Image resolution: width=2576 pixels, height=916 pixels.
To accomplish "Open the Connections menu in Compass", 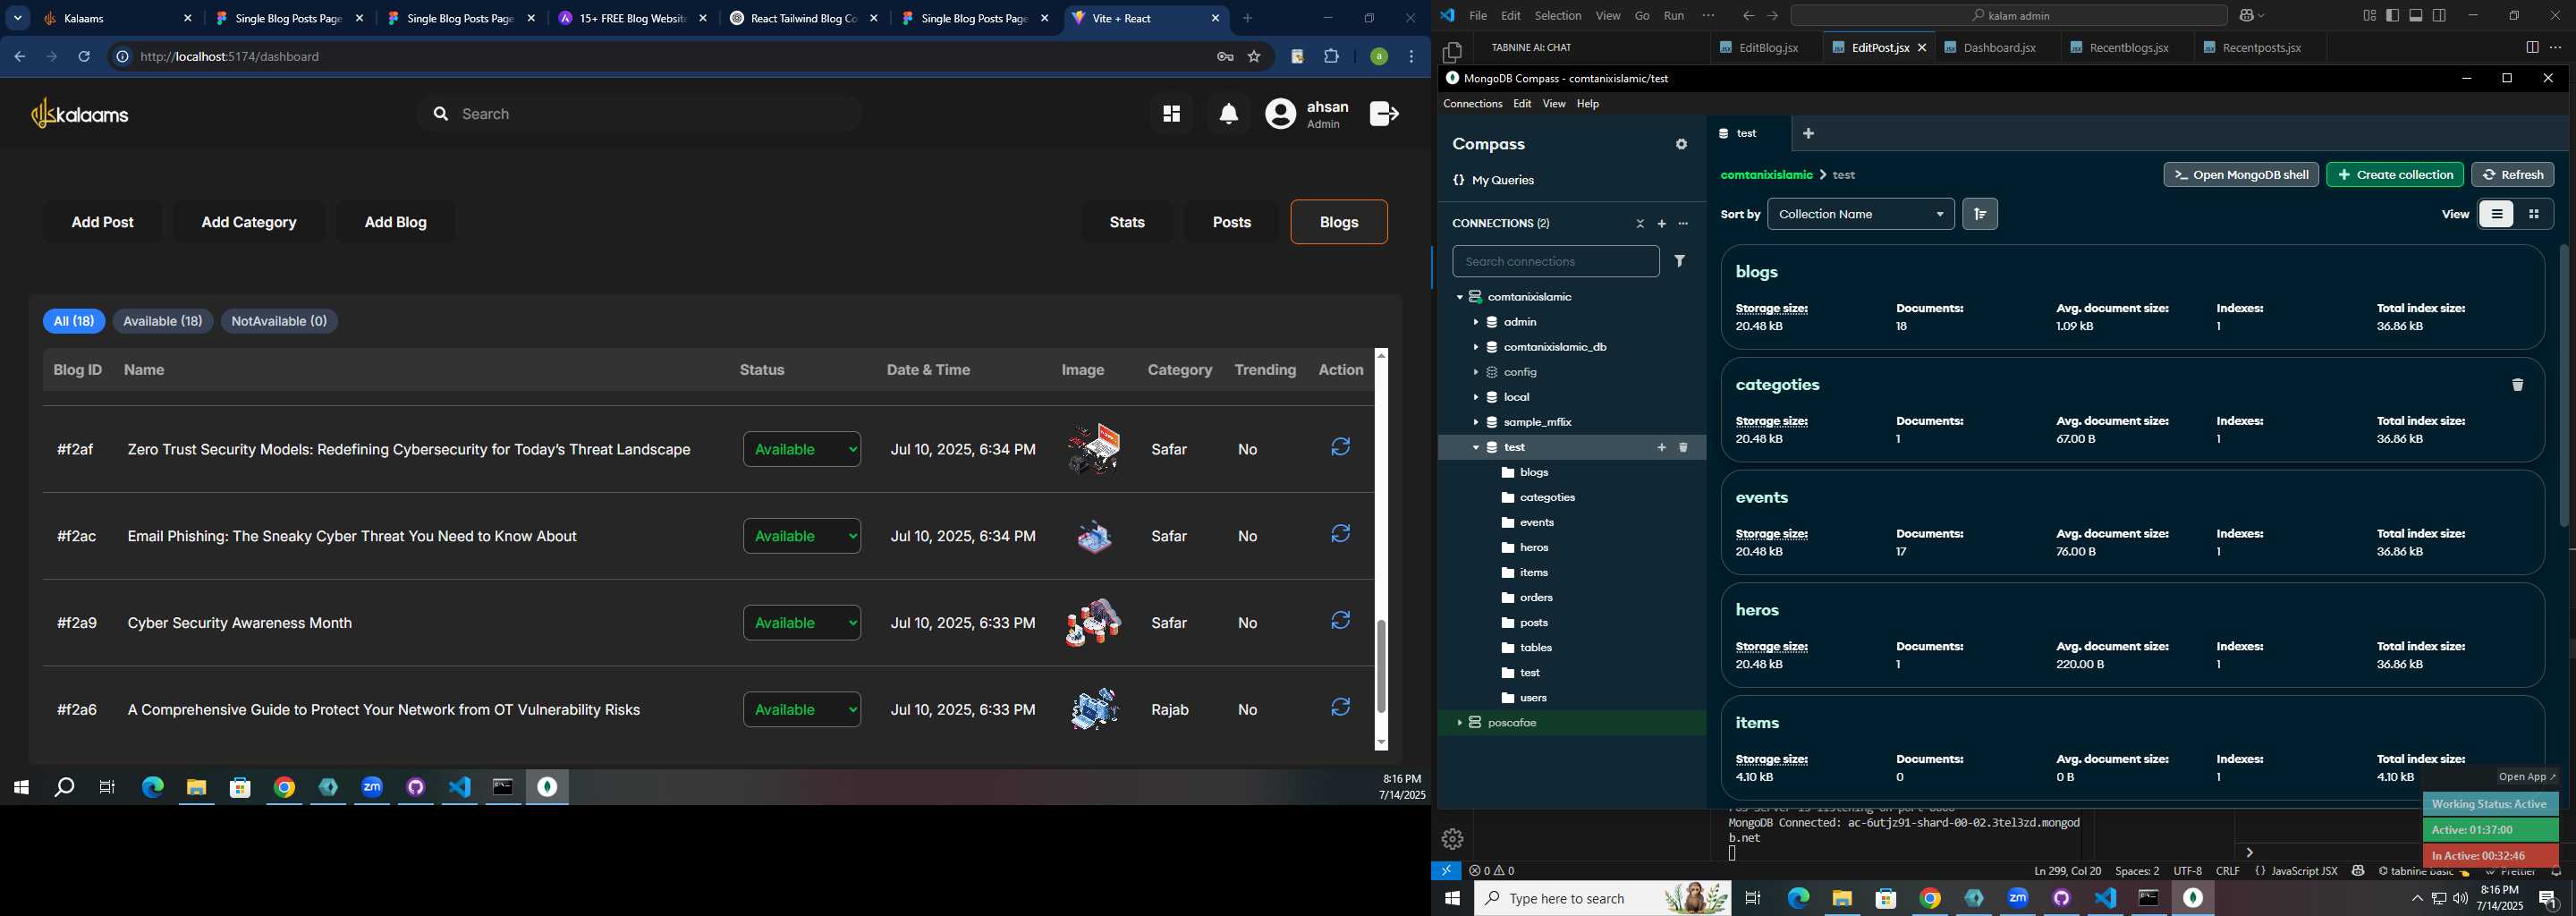I will click(1472, 104).
